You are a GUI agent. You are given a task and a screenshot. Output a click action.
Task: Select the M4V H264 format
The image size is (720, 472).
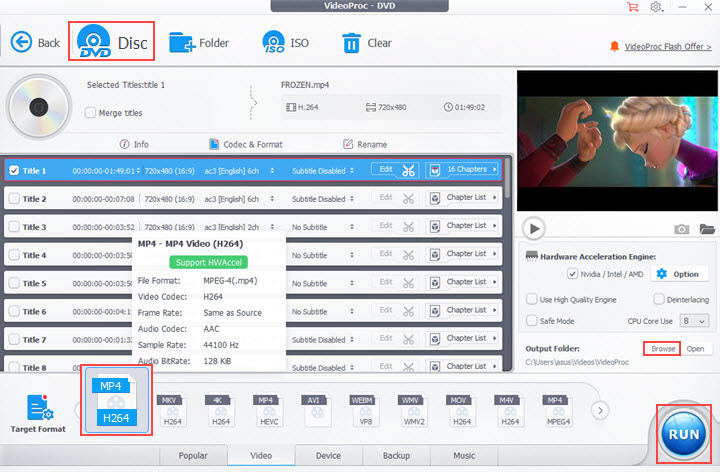tap(509, 410)
